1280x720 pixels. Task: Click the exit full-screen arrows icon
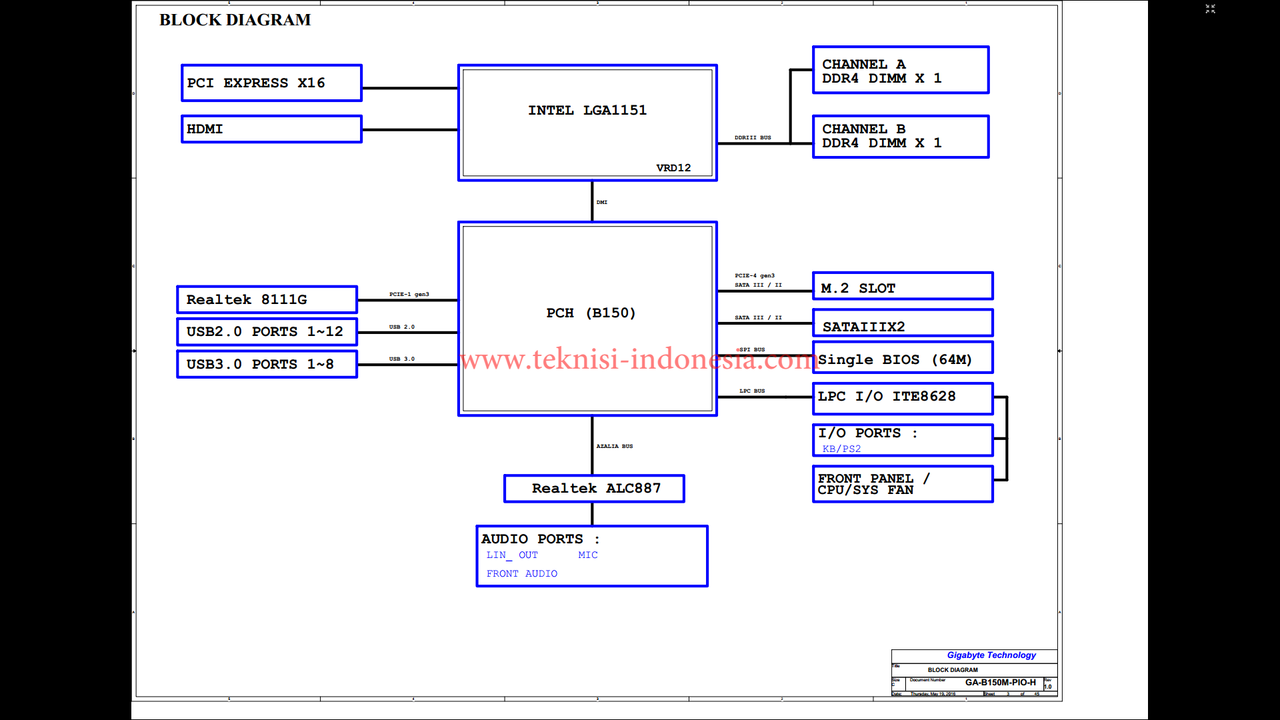[1210, 9]
